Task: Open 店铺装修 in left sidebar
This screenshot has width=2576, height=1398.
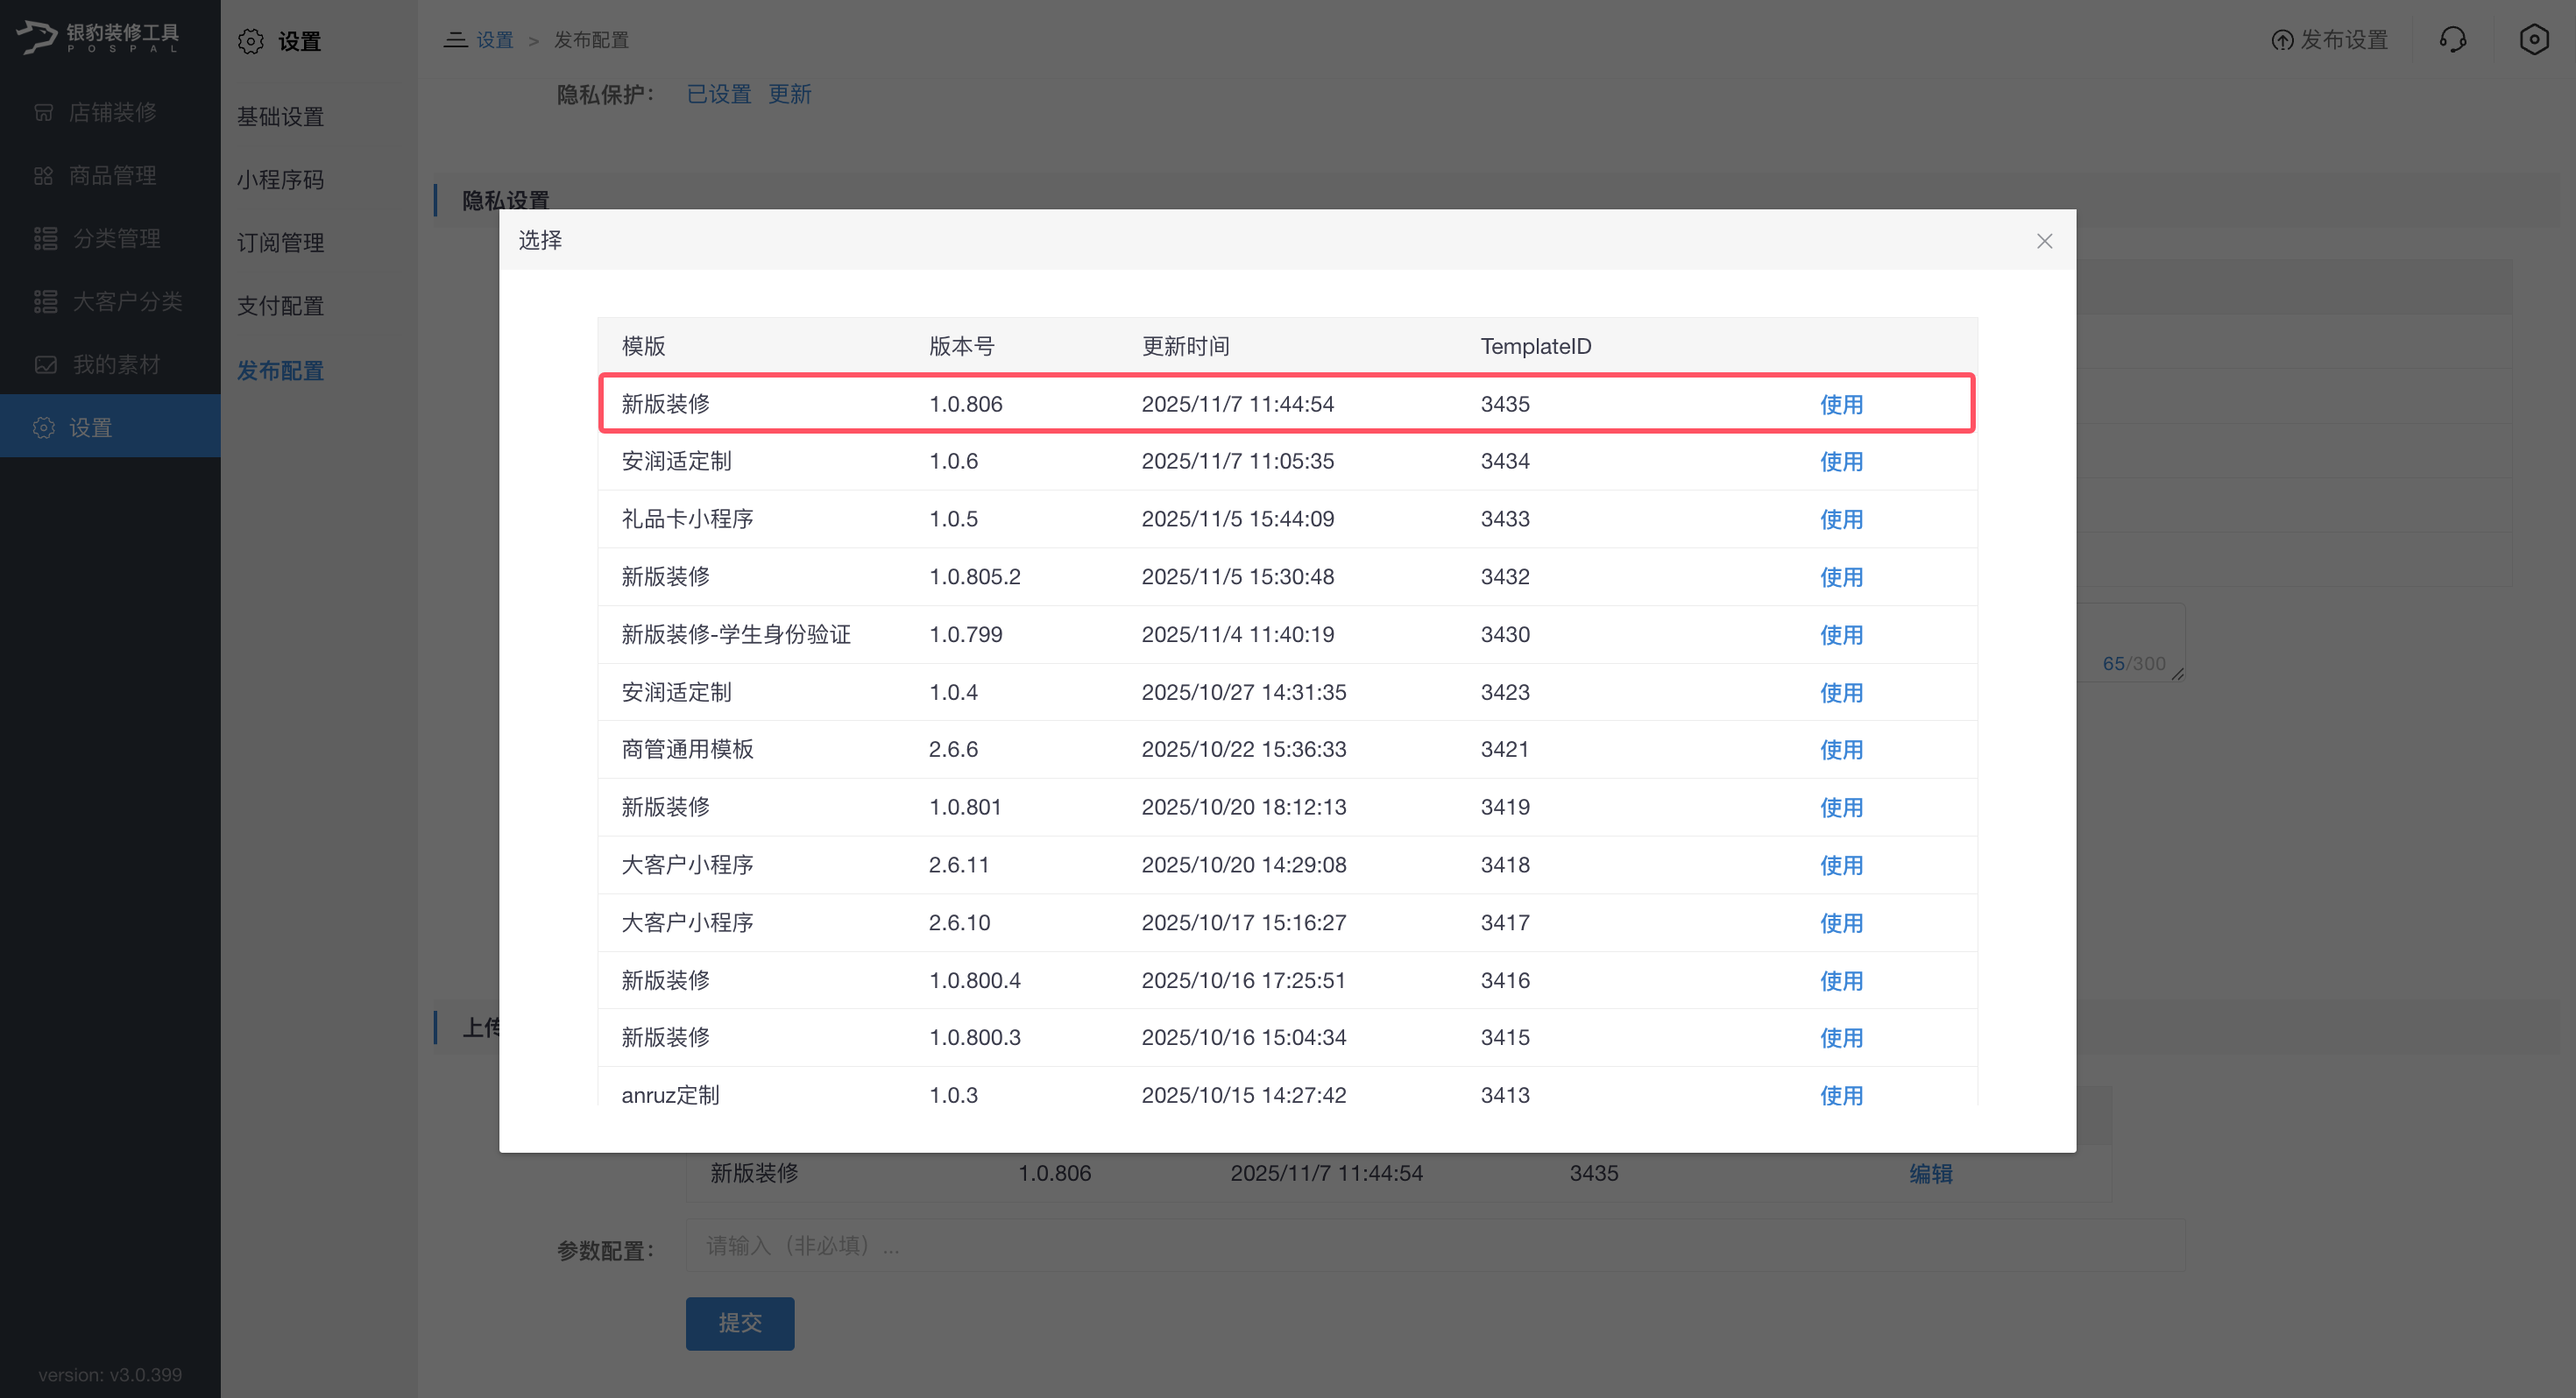Action: 111,112
